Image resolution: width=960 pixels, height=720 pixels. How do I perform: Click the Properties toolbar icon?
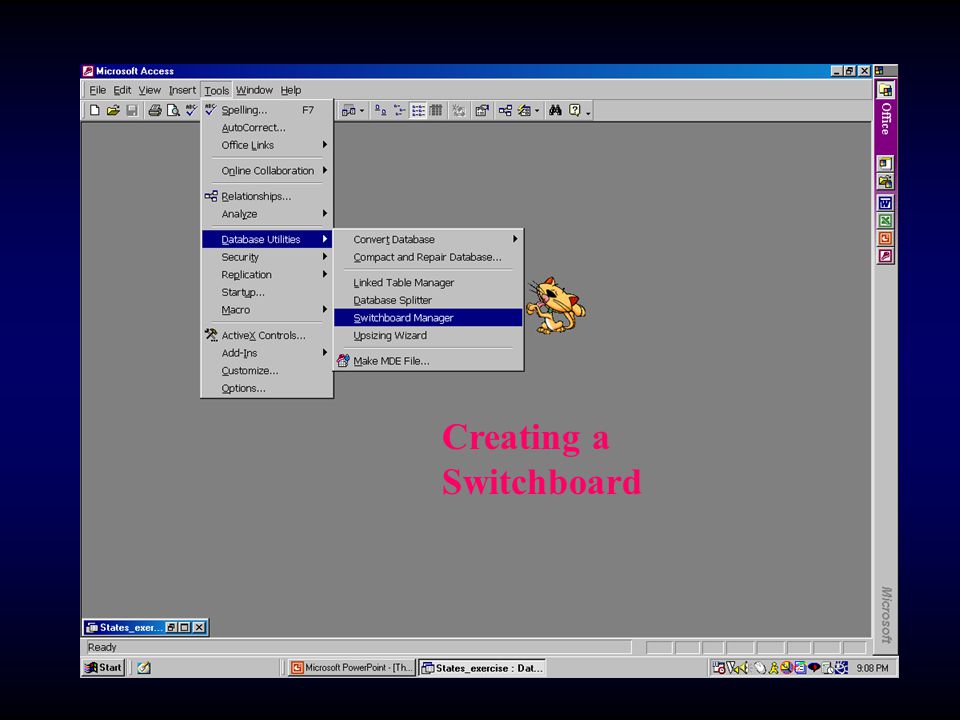[x=482, y=111]
